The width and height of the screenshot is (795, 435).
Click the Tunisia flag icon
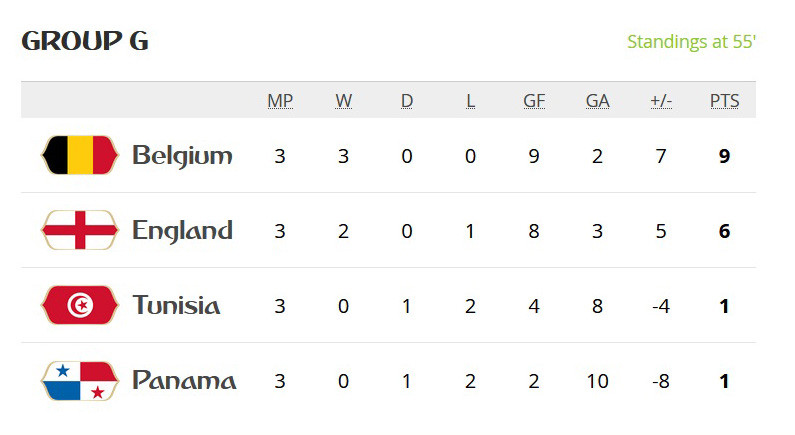pyautogui.click(x=80, y=305)
